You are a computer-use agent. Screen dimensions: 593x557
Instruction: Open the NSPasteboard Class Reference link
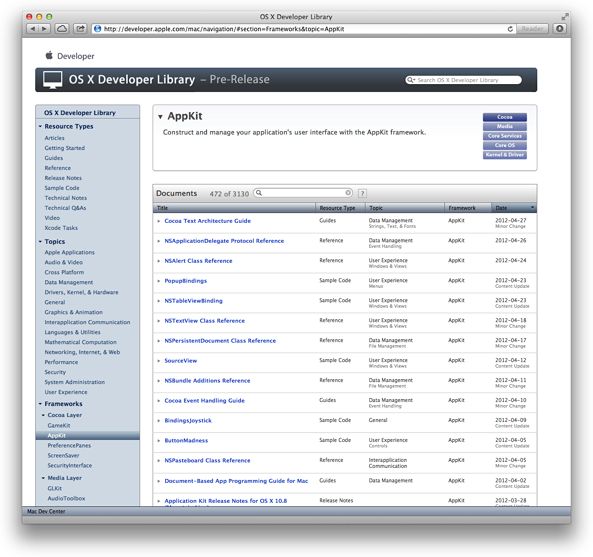207,461
